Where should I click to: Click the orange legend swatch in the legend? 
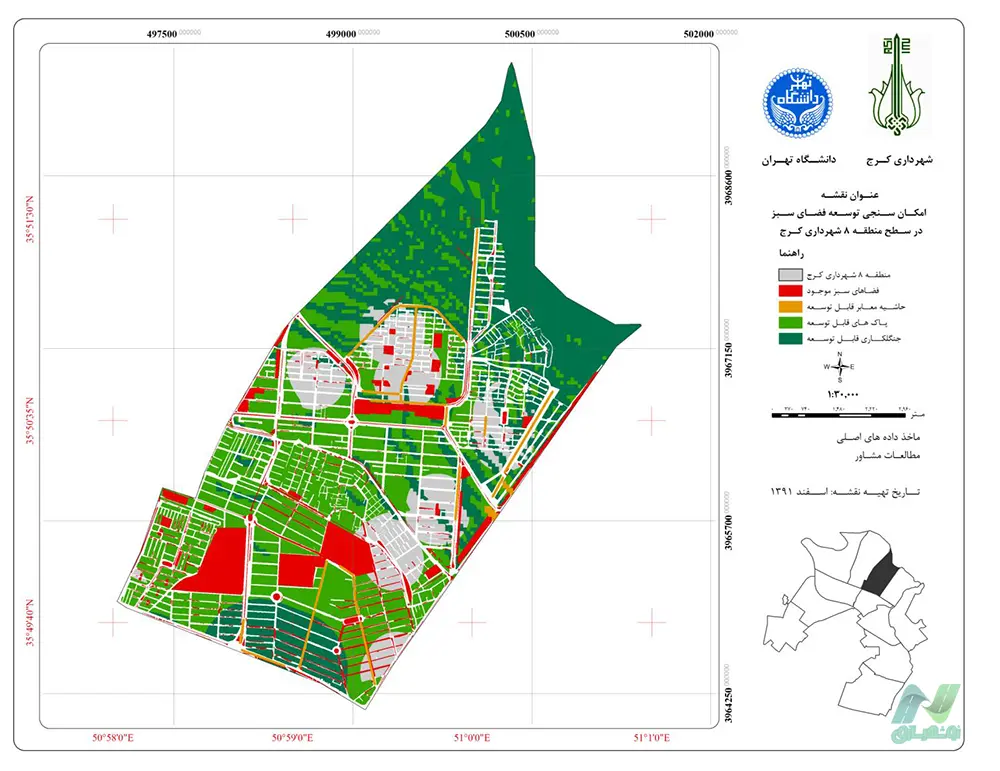pos(791,307)
